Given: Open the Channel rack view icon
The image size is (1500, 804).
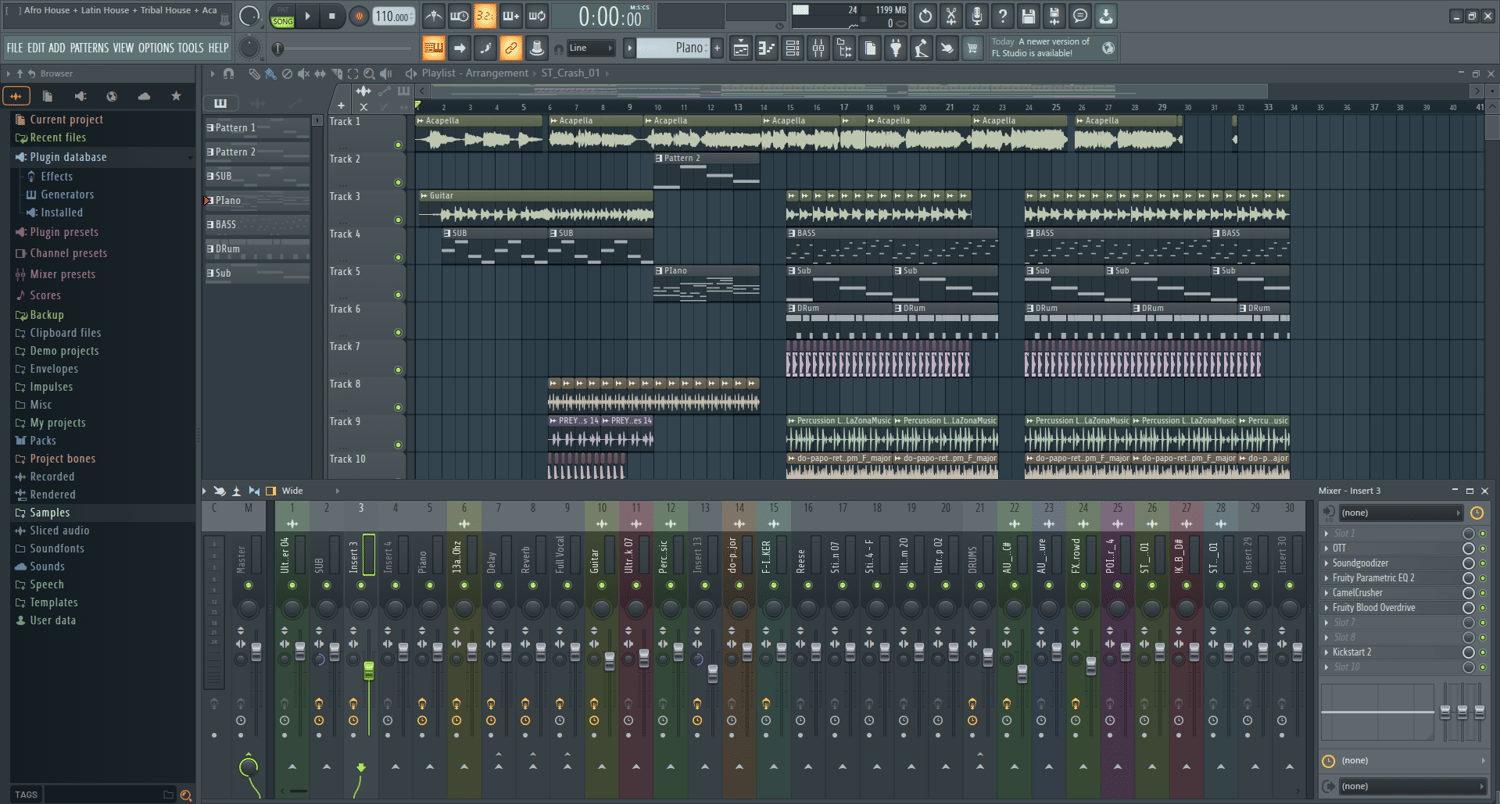Looking at the screenshot, I should [793, 47].
